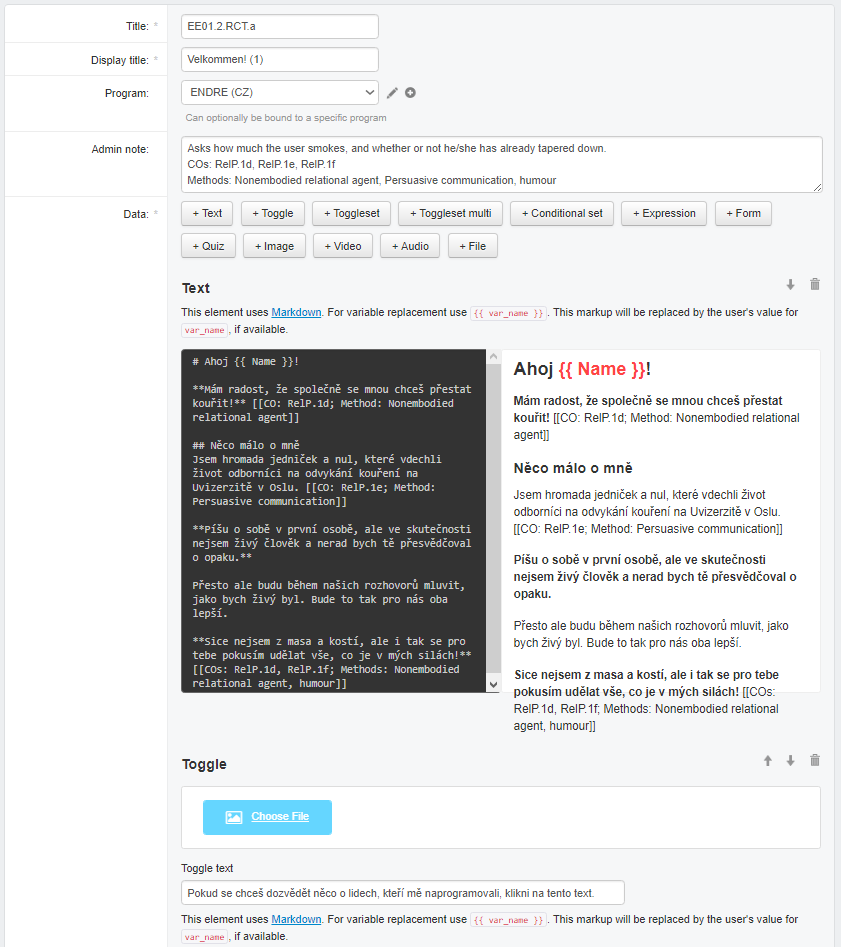Screen dimensions: 841x947
Task: Delete the Text element using trash icon
Action: 814,285
